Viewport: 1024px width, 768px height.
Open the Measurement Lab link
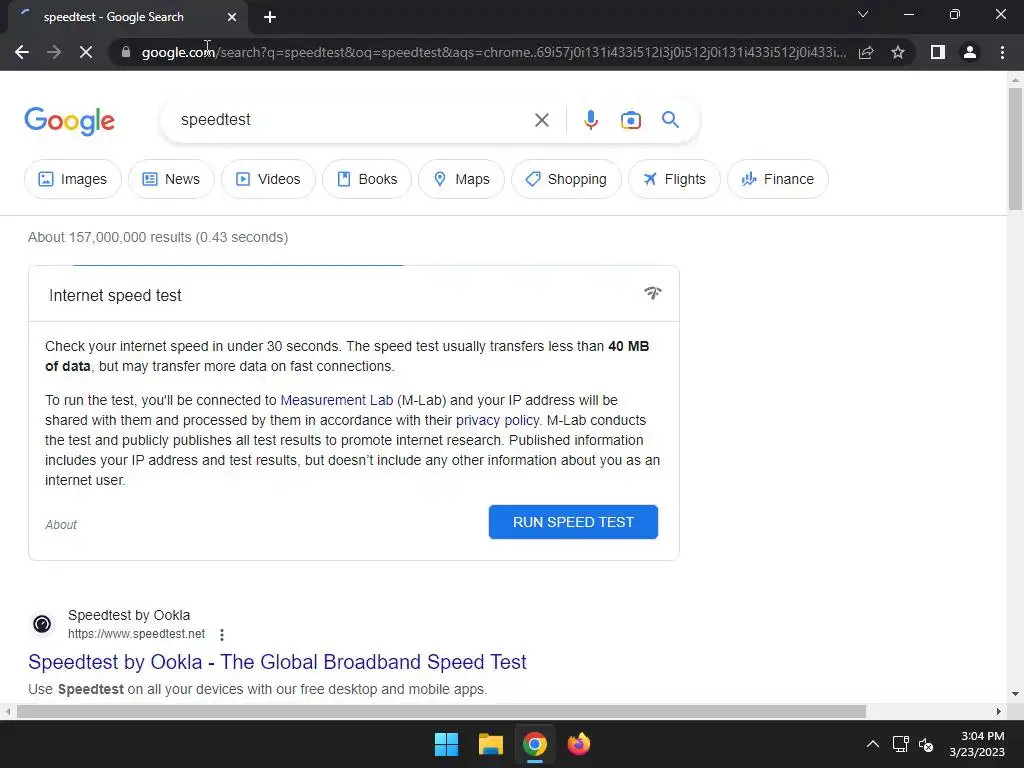[x=337, y=400]
